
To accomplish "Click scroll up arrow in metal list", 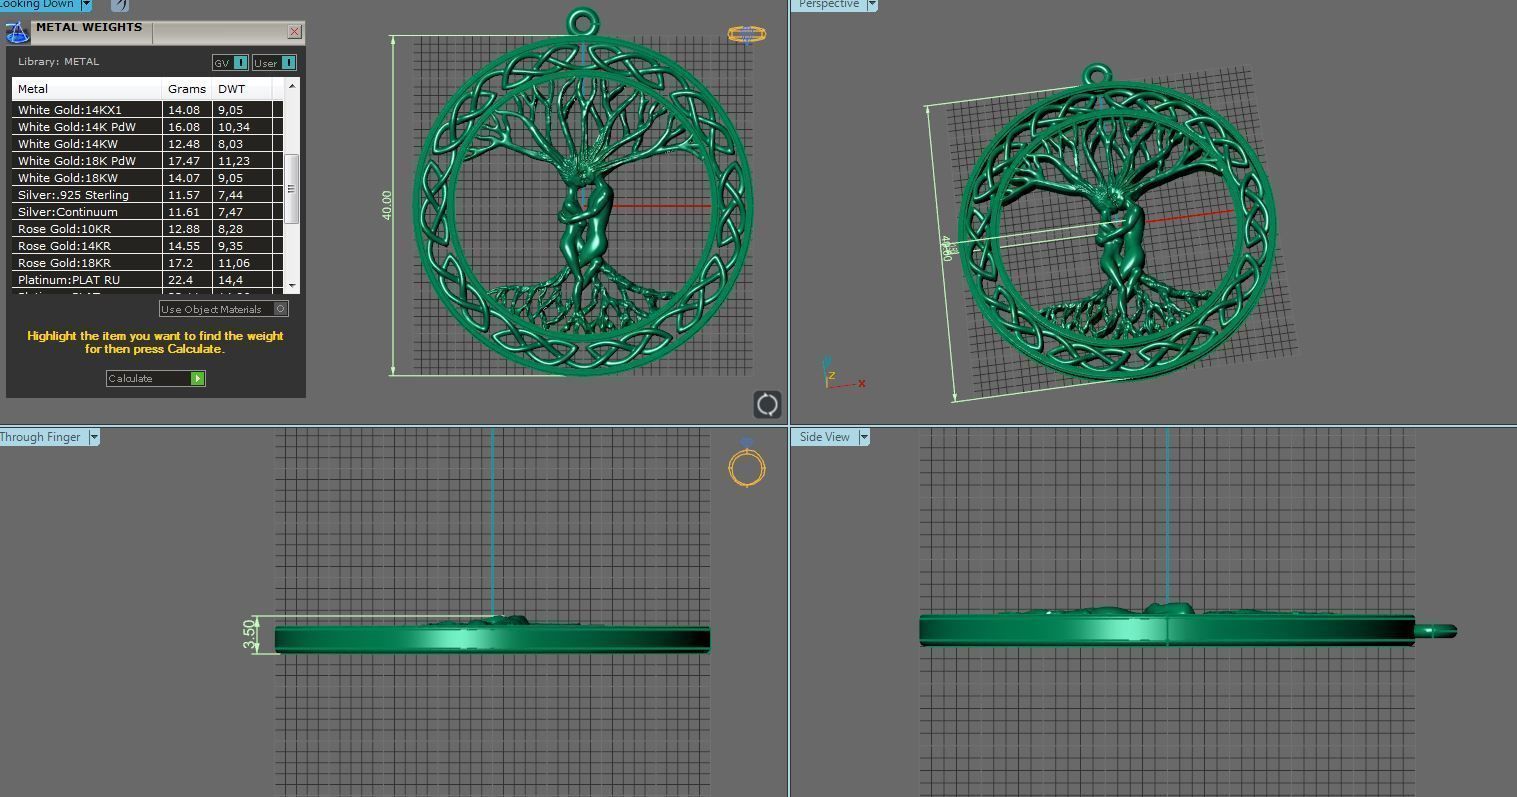I will [292, 87].
